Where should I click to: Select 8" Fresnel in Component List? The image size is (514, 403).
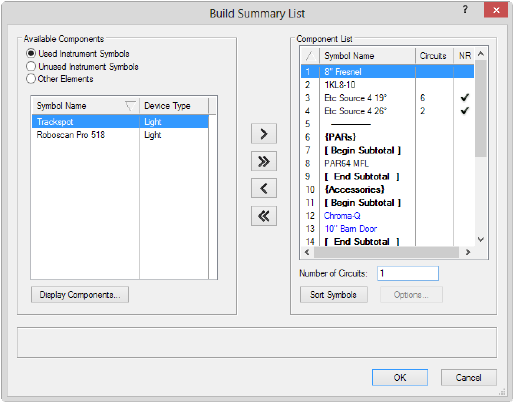(388, 71)
